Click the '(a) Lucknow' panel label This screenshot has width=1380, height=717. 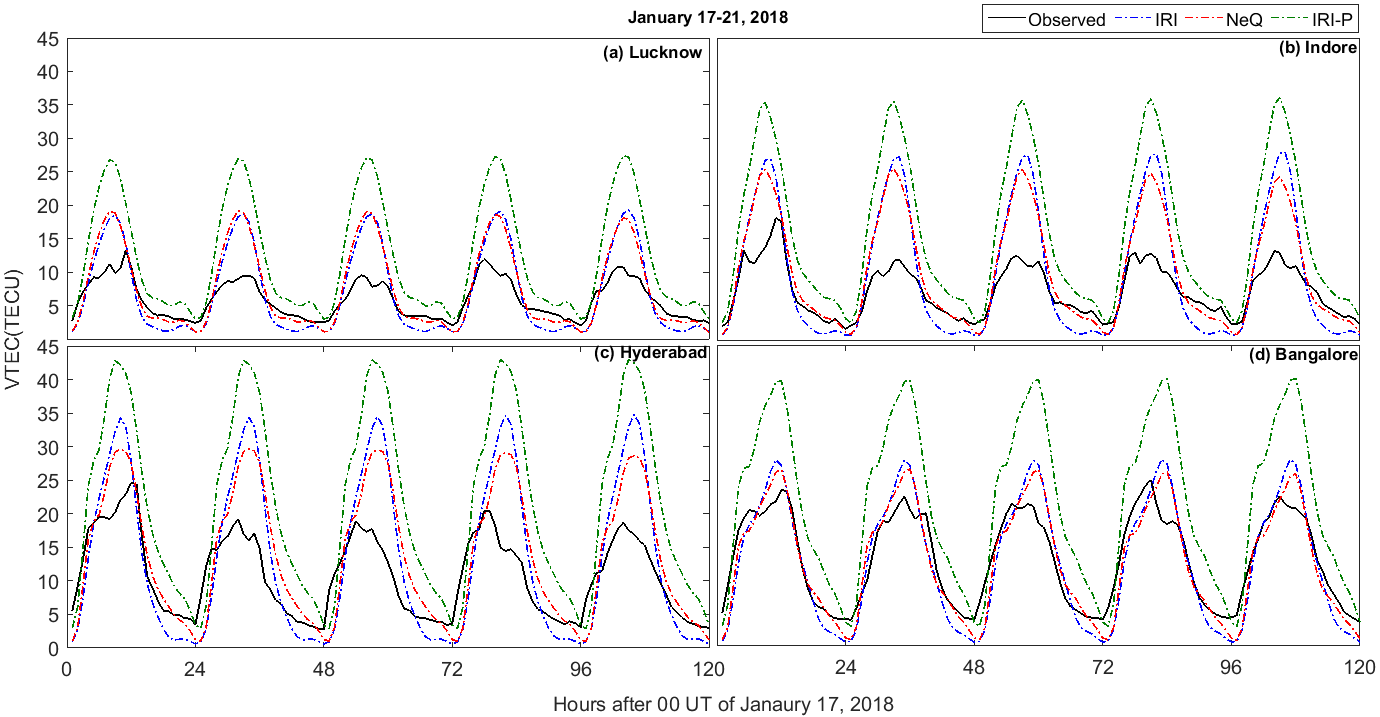pyautogui.click(x=653, y=53)
